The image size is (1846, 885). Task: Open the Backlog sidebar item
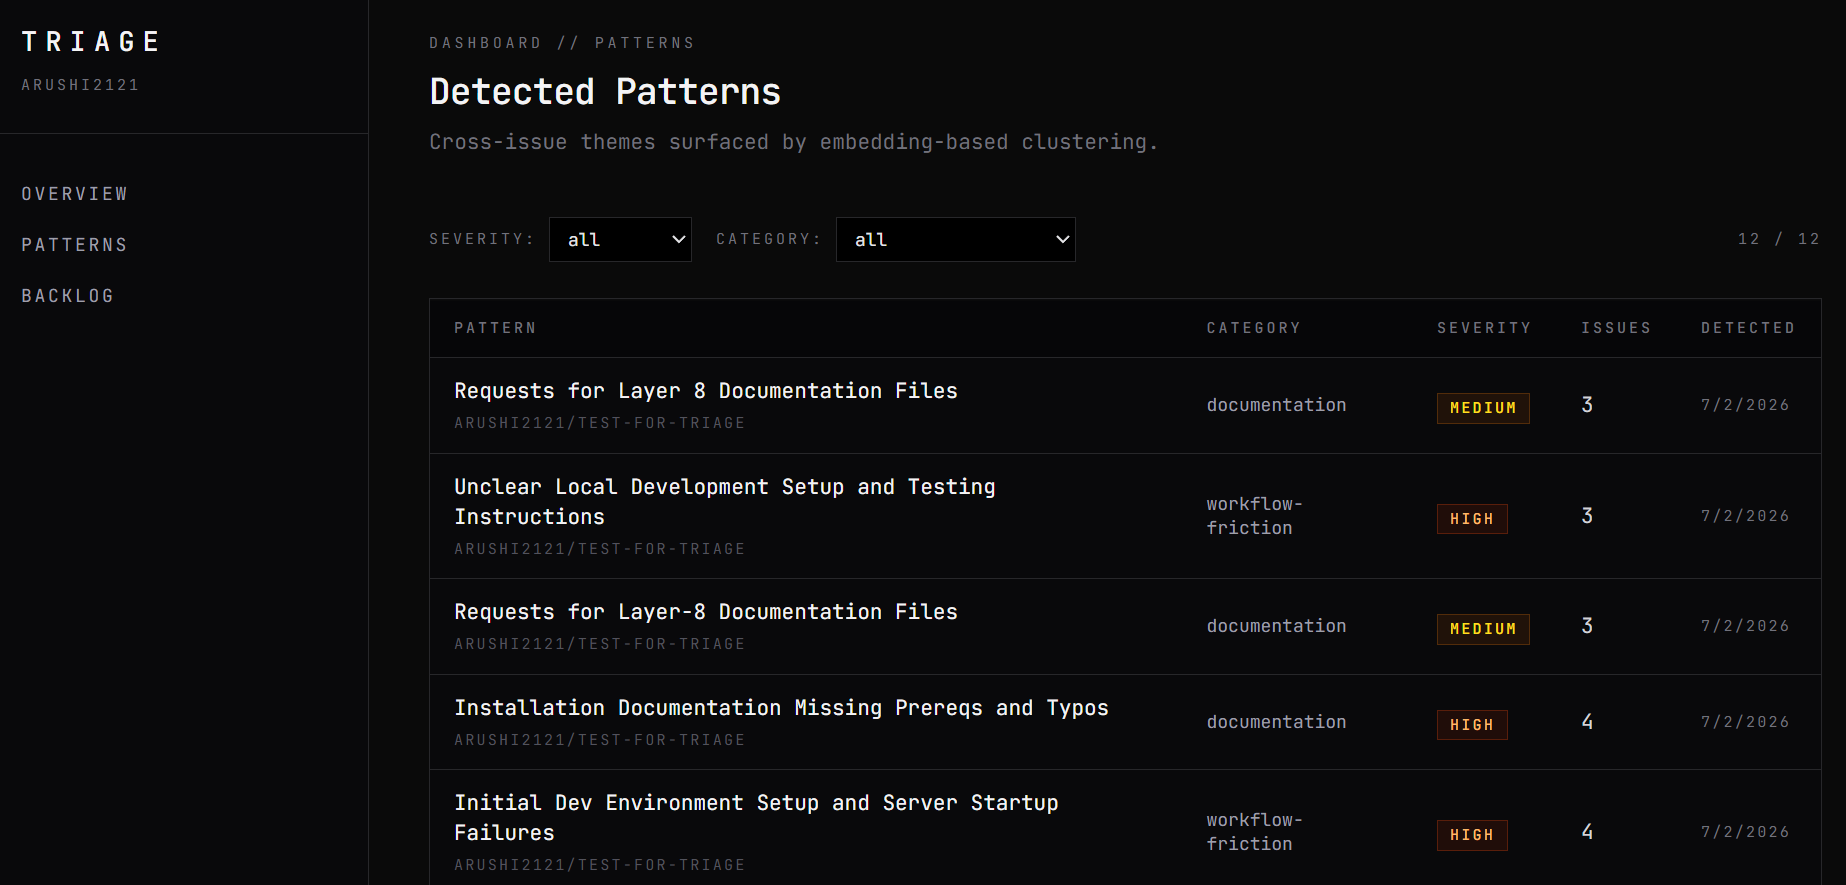click(x=68, y=296)
